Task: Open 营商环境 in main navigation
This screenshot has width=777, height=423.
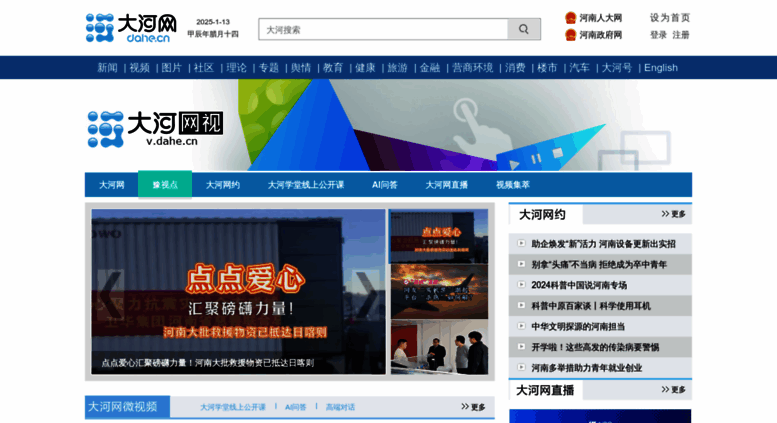Action: [x=473, y=67]
